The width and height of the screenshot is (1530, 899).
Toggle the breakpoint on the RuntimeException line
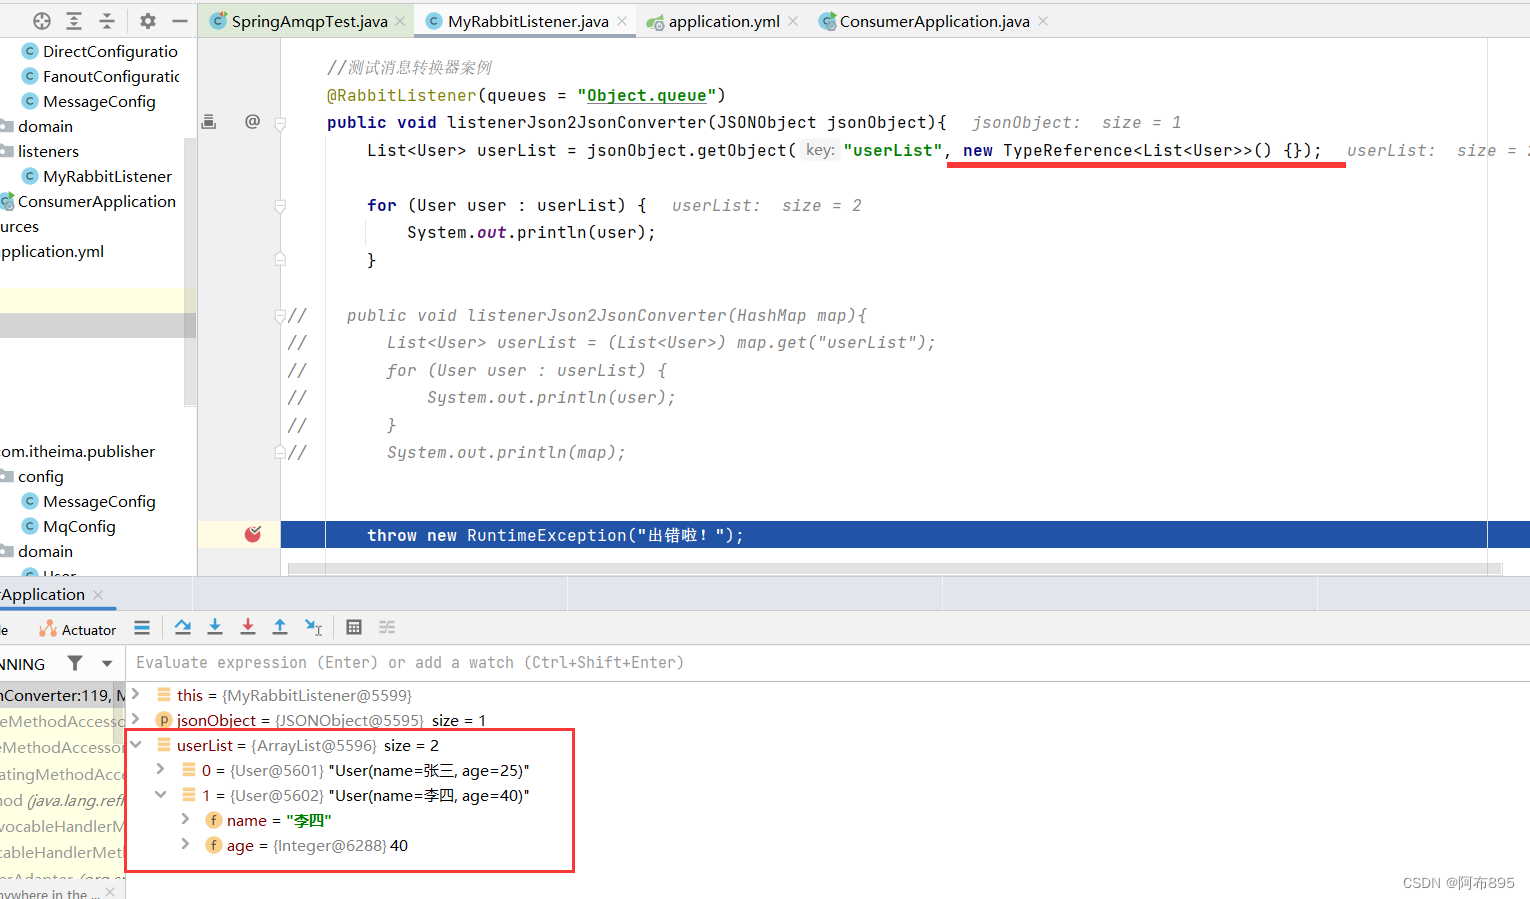(254, 534)
